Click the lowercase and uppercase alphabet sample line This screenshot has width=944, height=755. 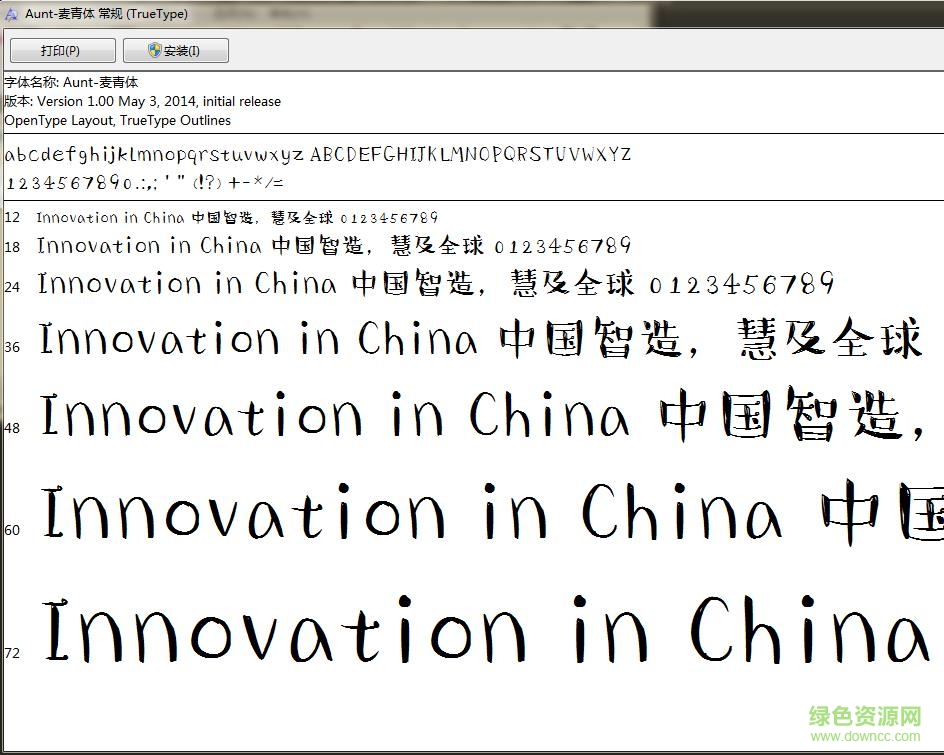318,155
